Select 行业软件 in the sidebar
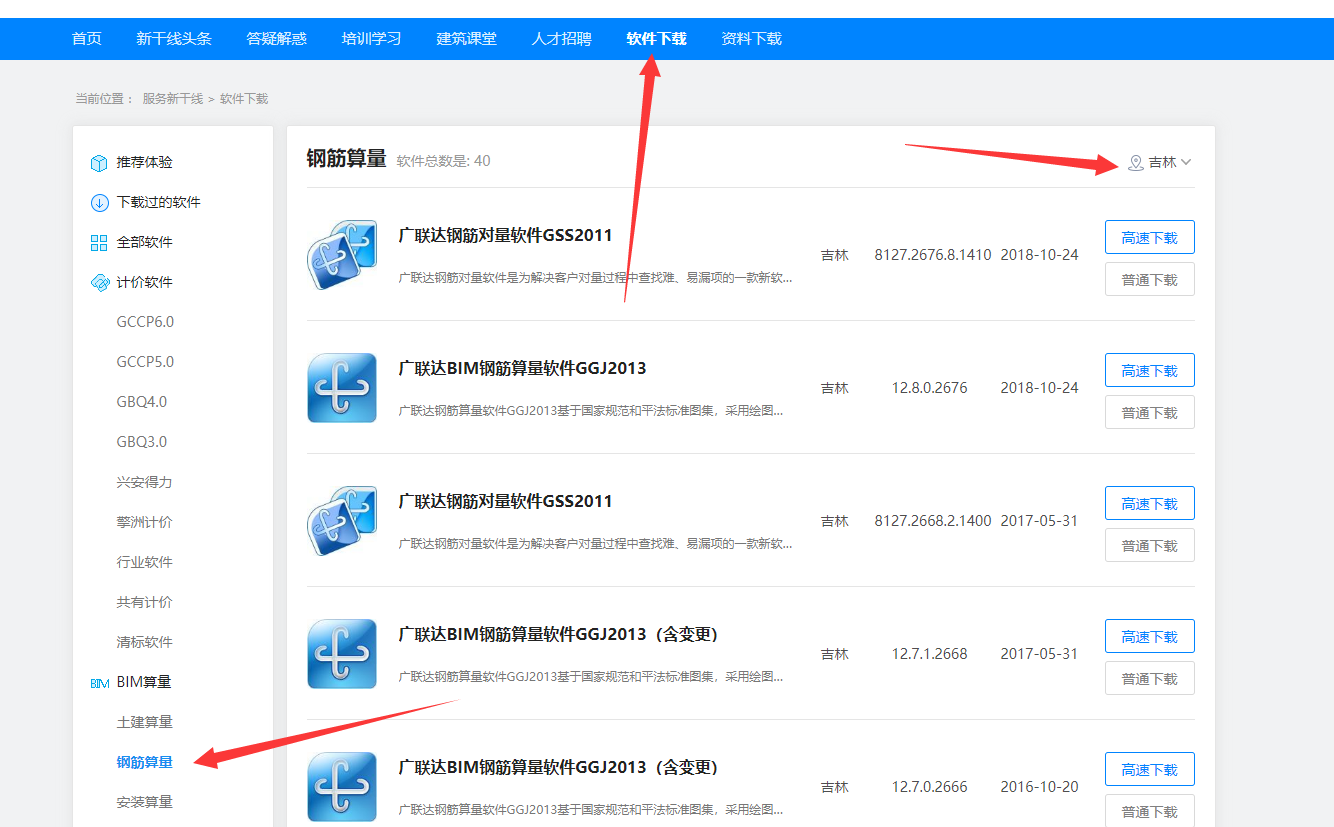The width and height of the screenshot is (1334, 827). 145,562
